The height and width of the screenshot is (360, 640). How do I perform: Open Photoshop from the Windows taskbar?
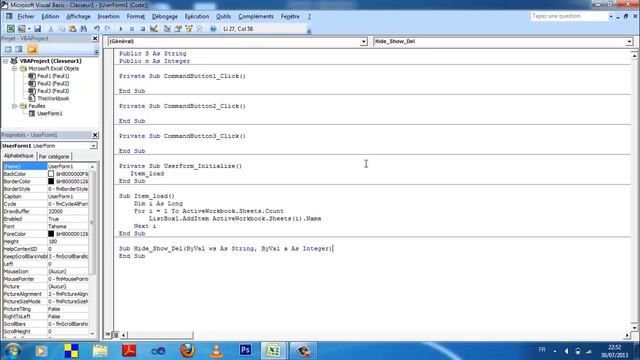[245, 350]
